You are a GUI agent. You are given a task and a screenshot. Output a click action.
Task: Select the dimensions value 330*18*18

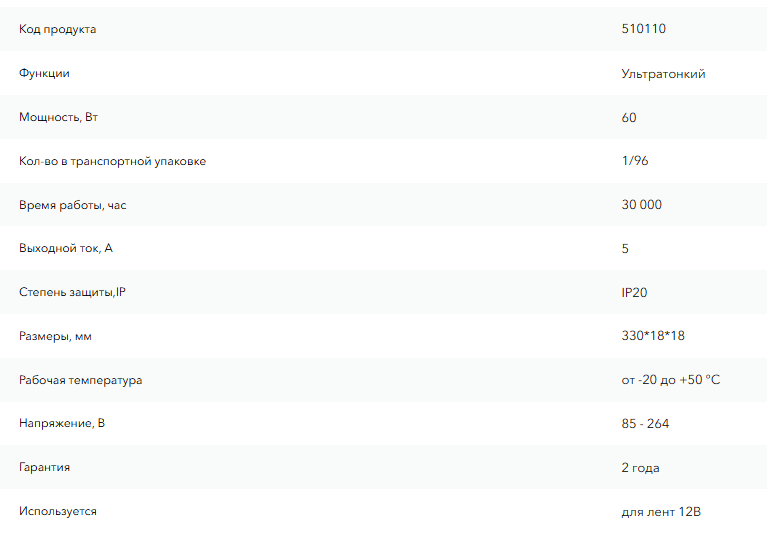tap(653, 336)
